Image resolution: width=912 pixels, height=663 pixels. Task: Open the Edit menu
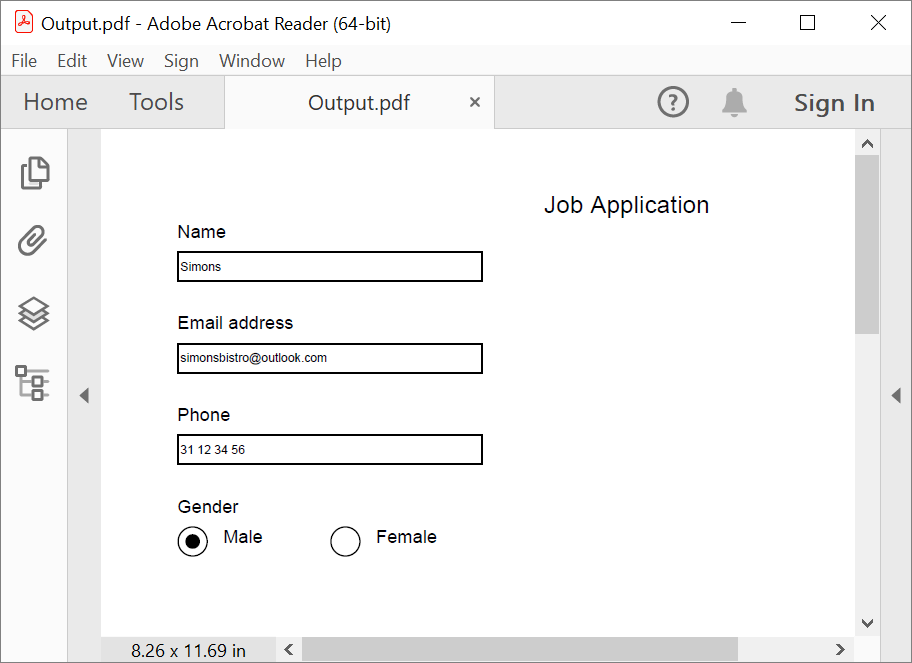click(x=72, y=60)
